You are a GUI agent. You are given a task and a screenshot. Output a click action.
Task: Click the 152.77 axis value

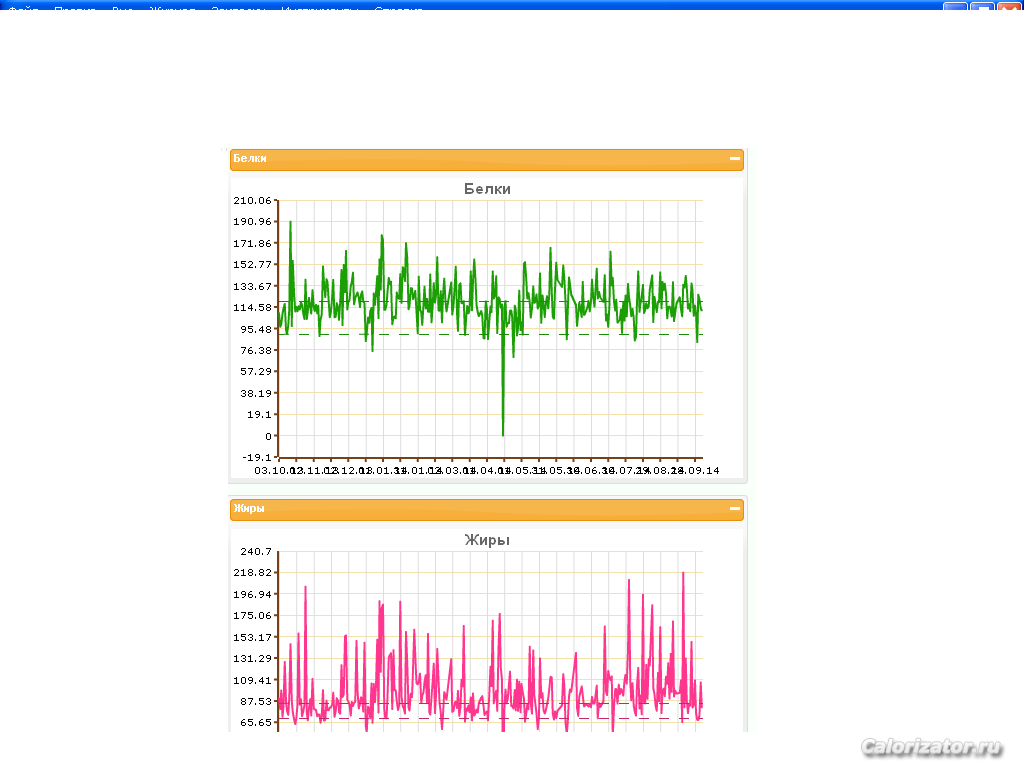(x=252, y=264)
